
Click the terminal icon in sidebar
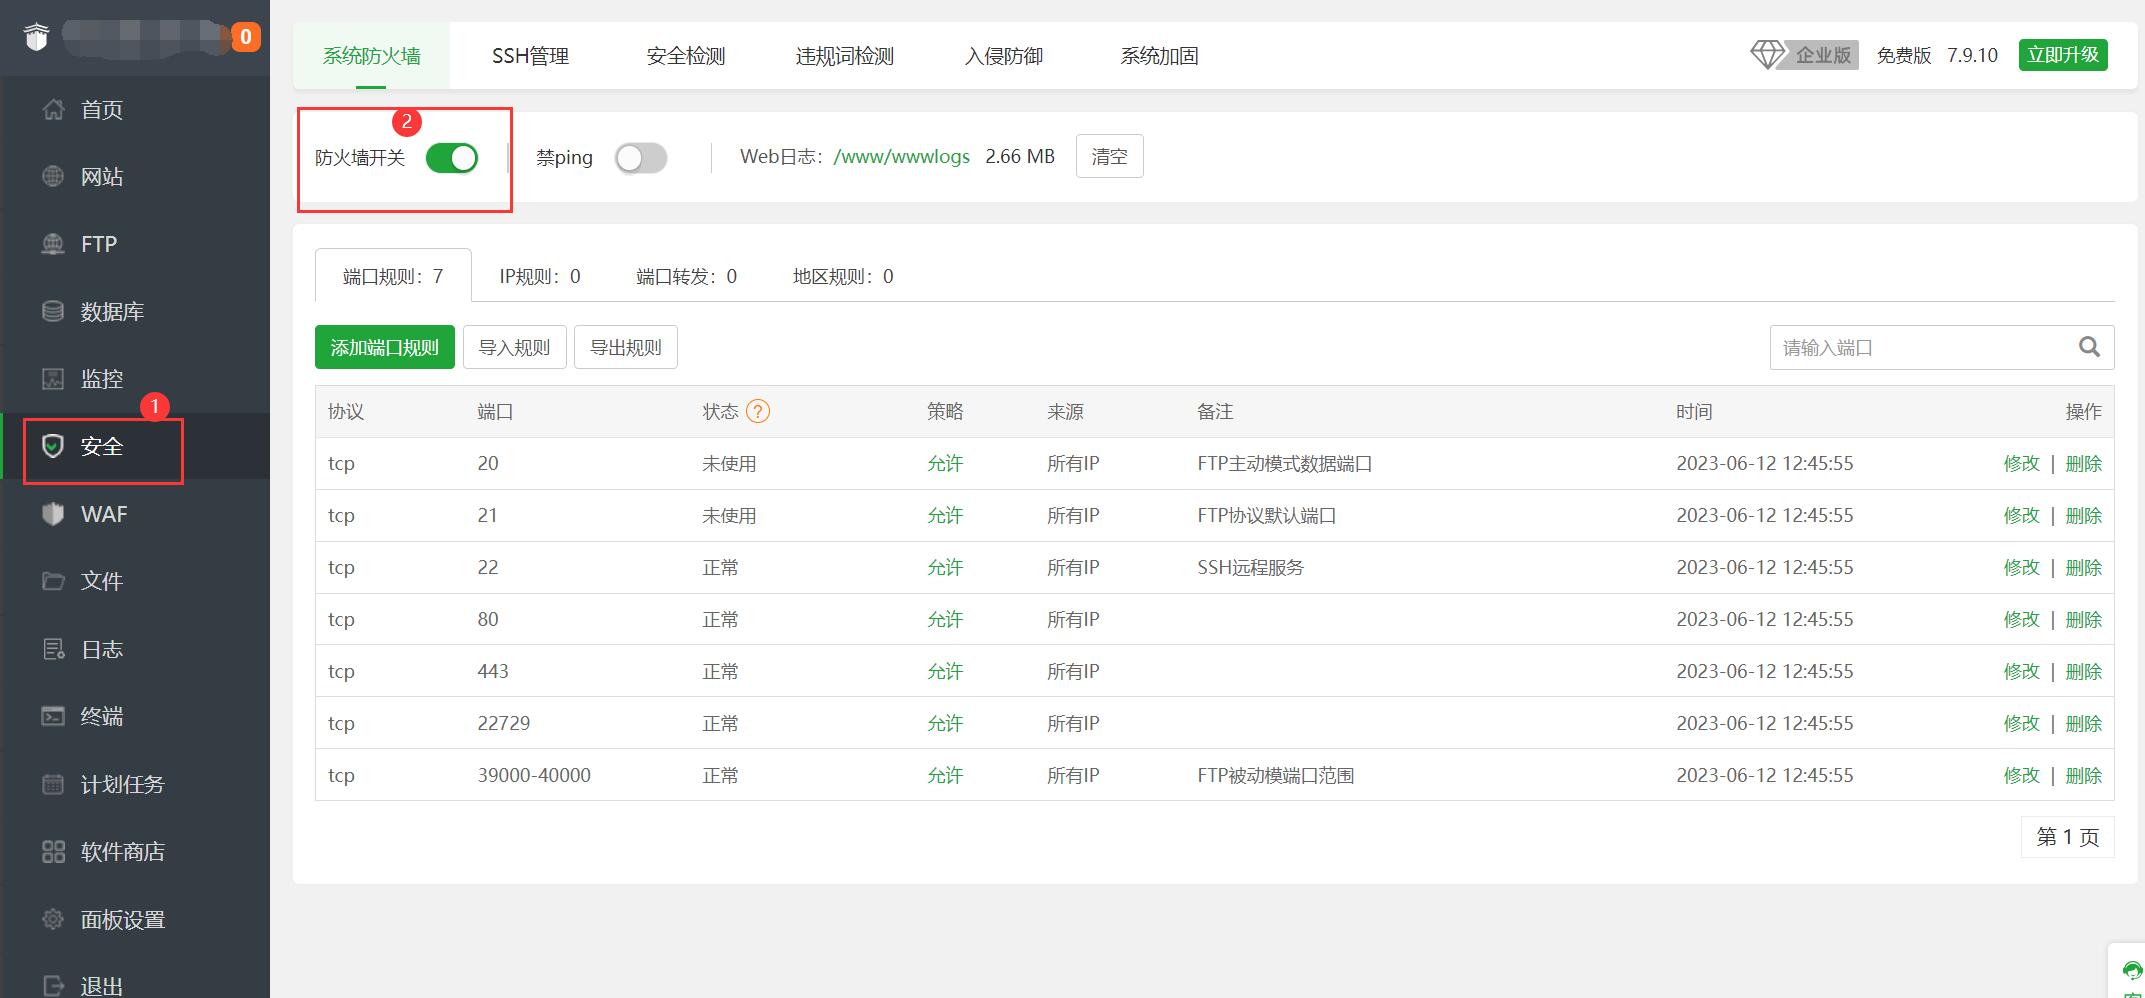coord(53,717)
